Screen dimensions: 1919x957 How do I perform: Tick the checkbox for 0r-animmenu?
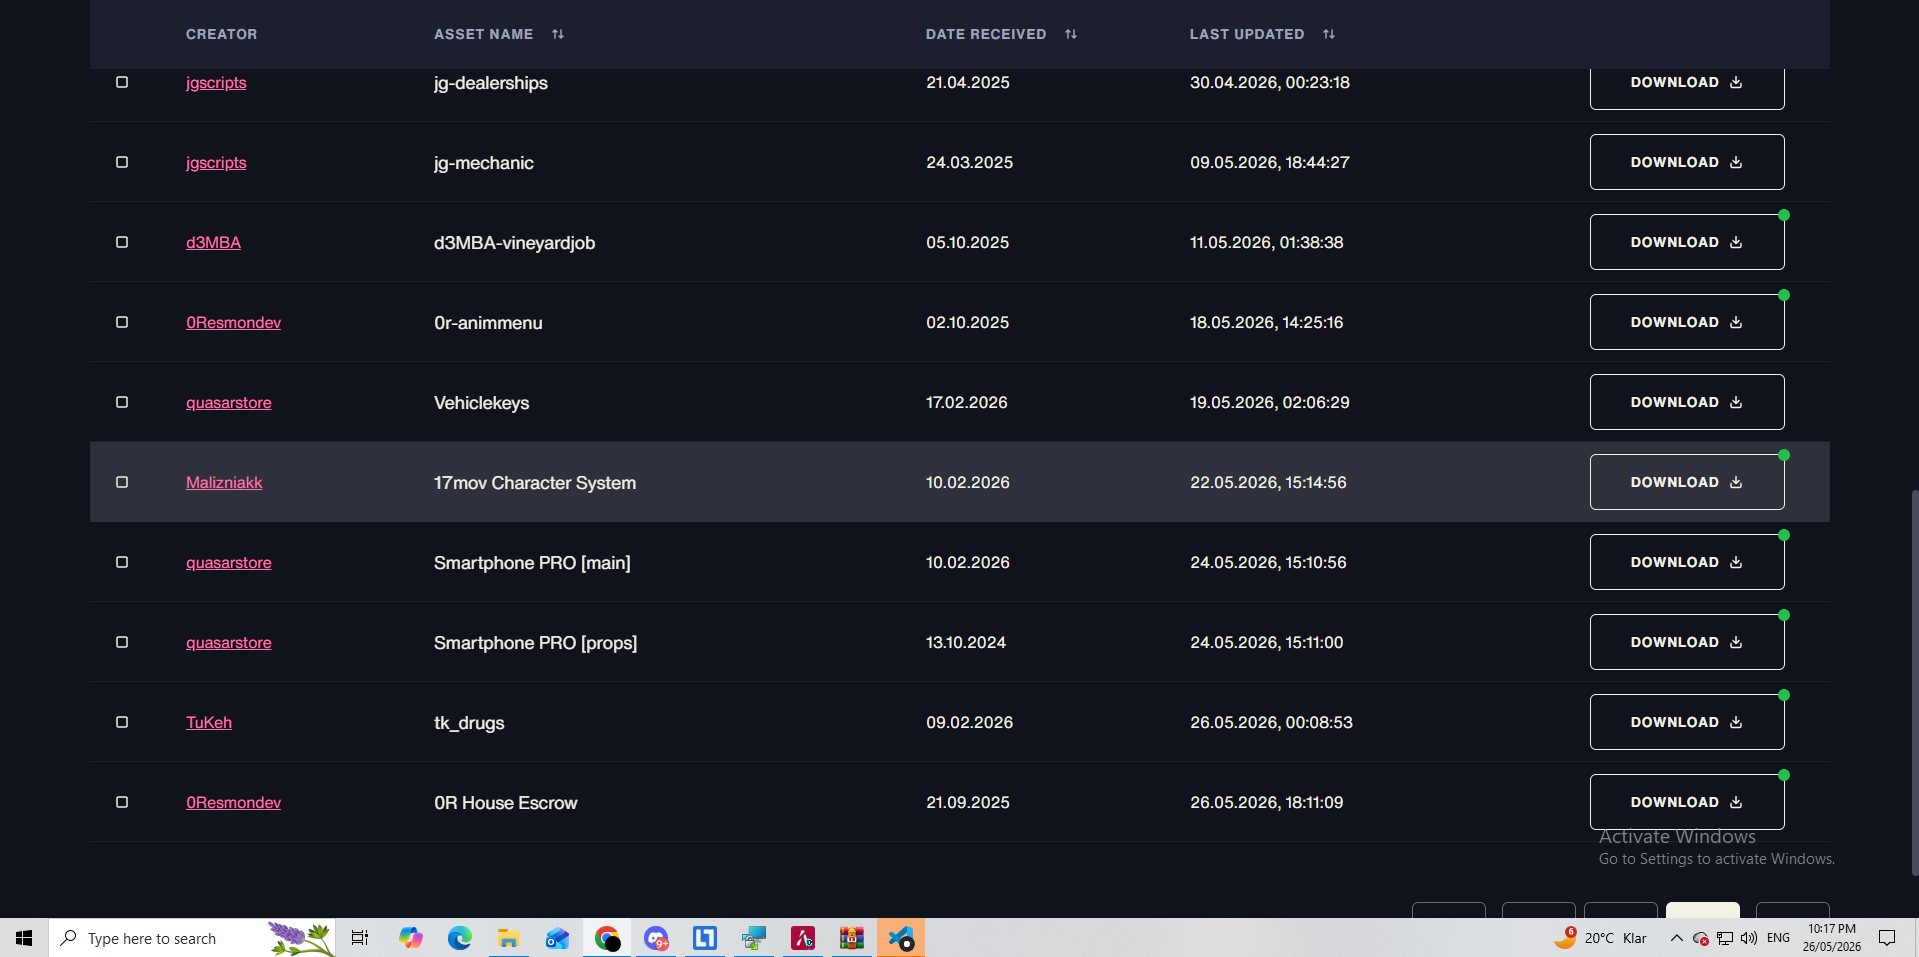click(x=122, y=322)
